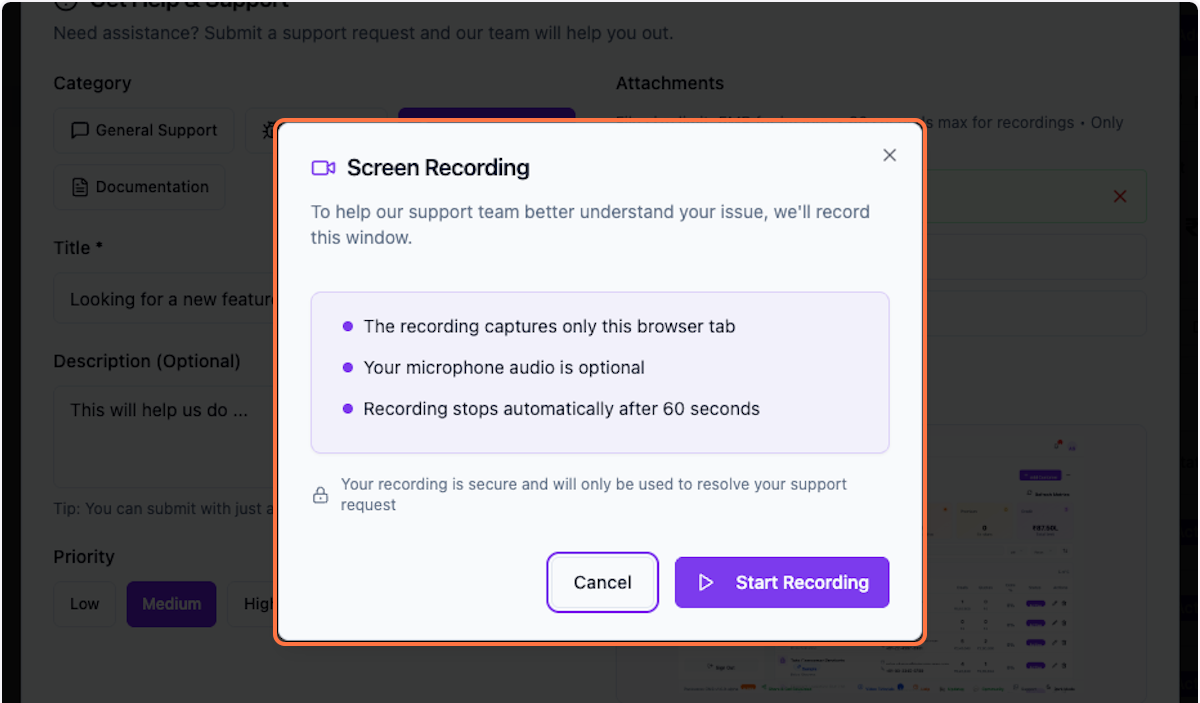The height and width of the screenshot is (703, 1200).
Task: Click the document icon on the Documentation button
Action: [80, 187]
